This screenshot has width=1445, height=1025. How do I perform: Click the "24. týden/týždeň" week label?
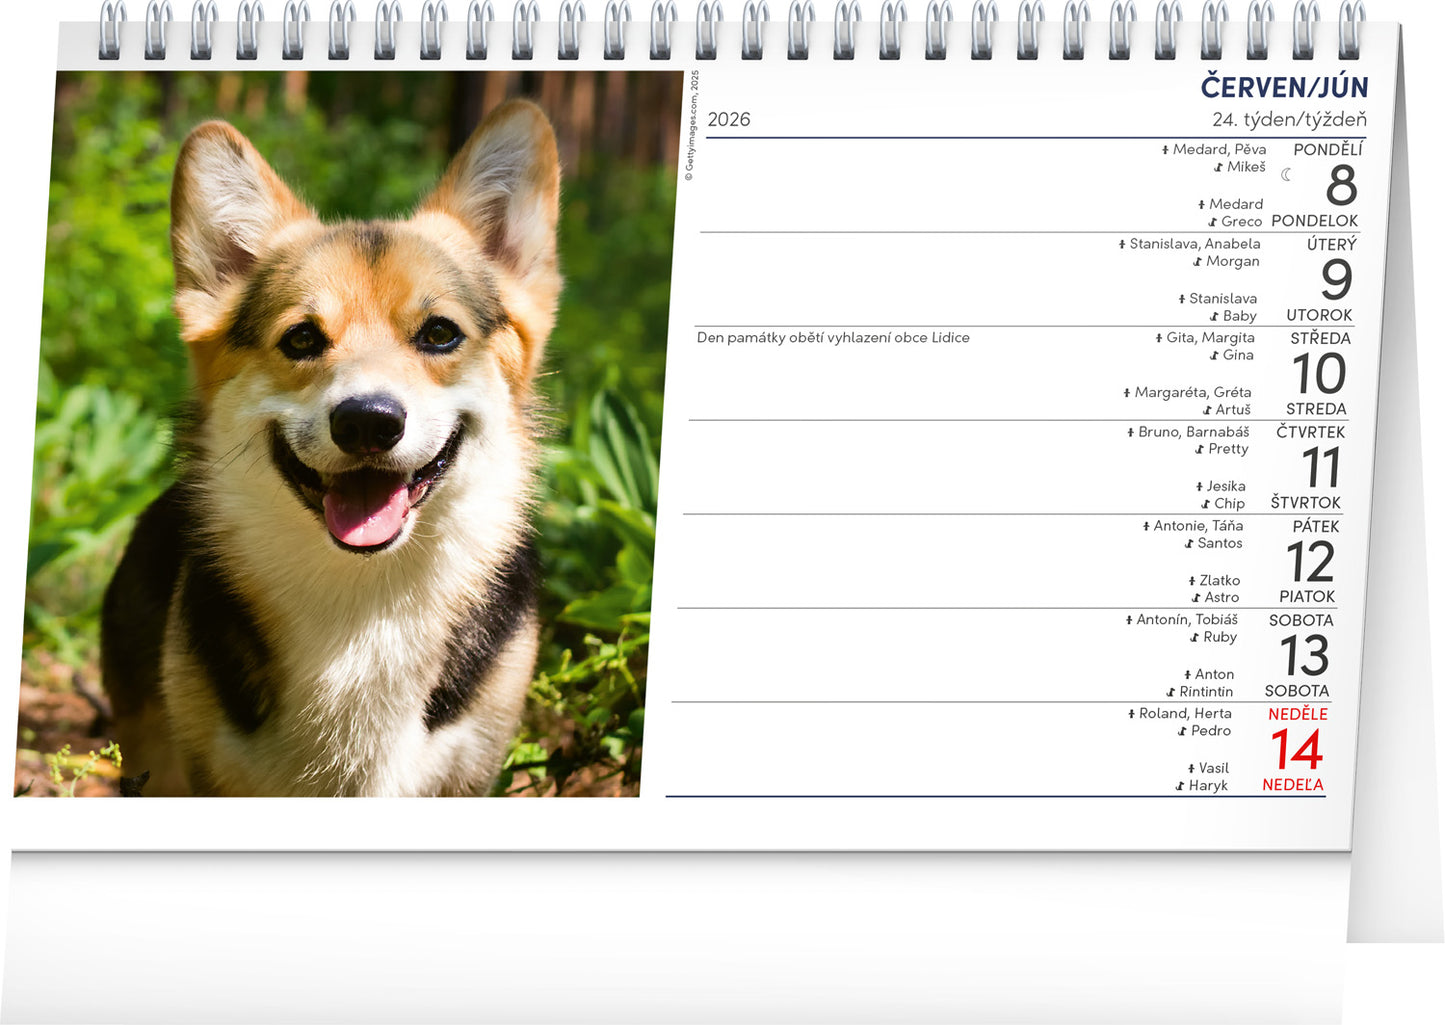1289,120
